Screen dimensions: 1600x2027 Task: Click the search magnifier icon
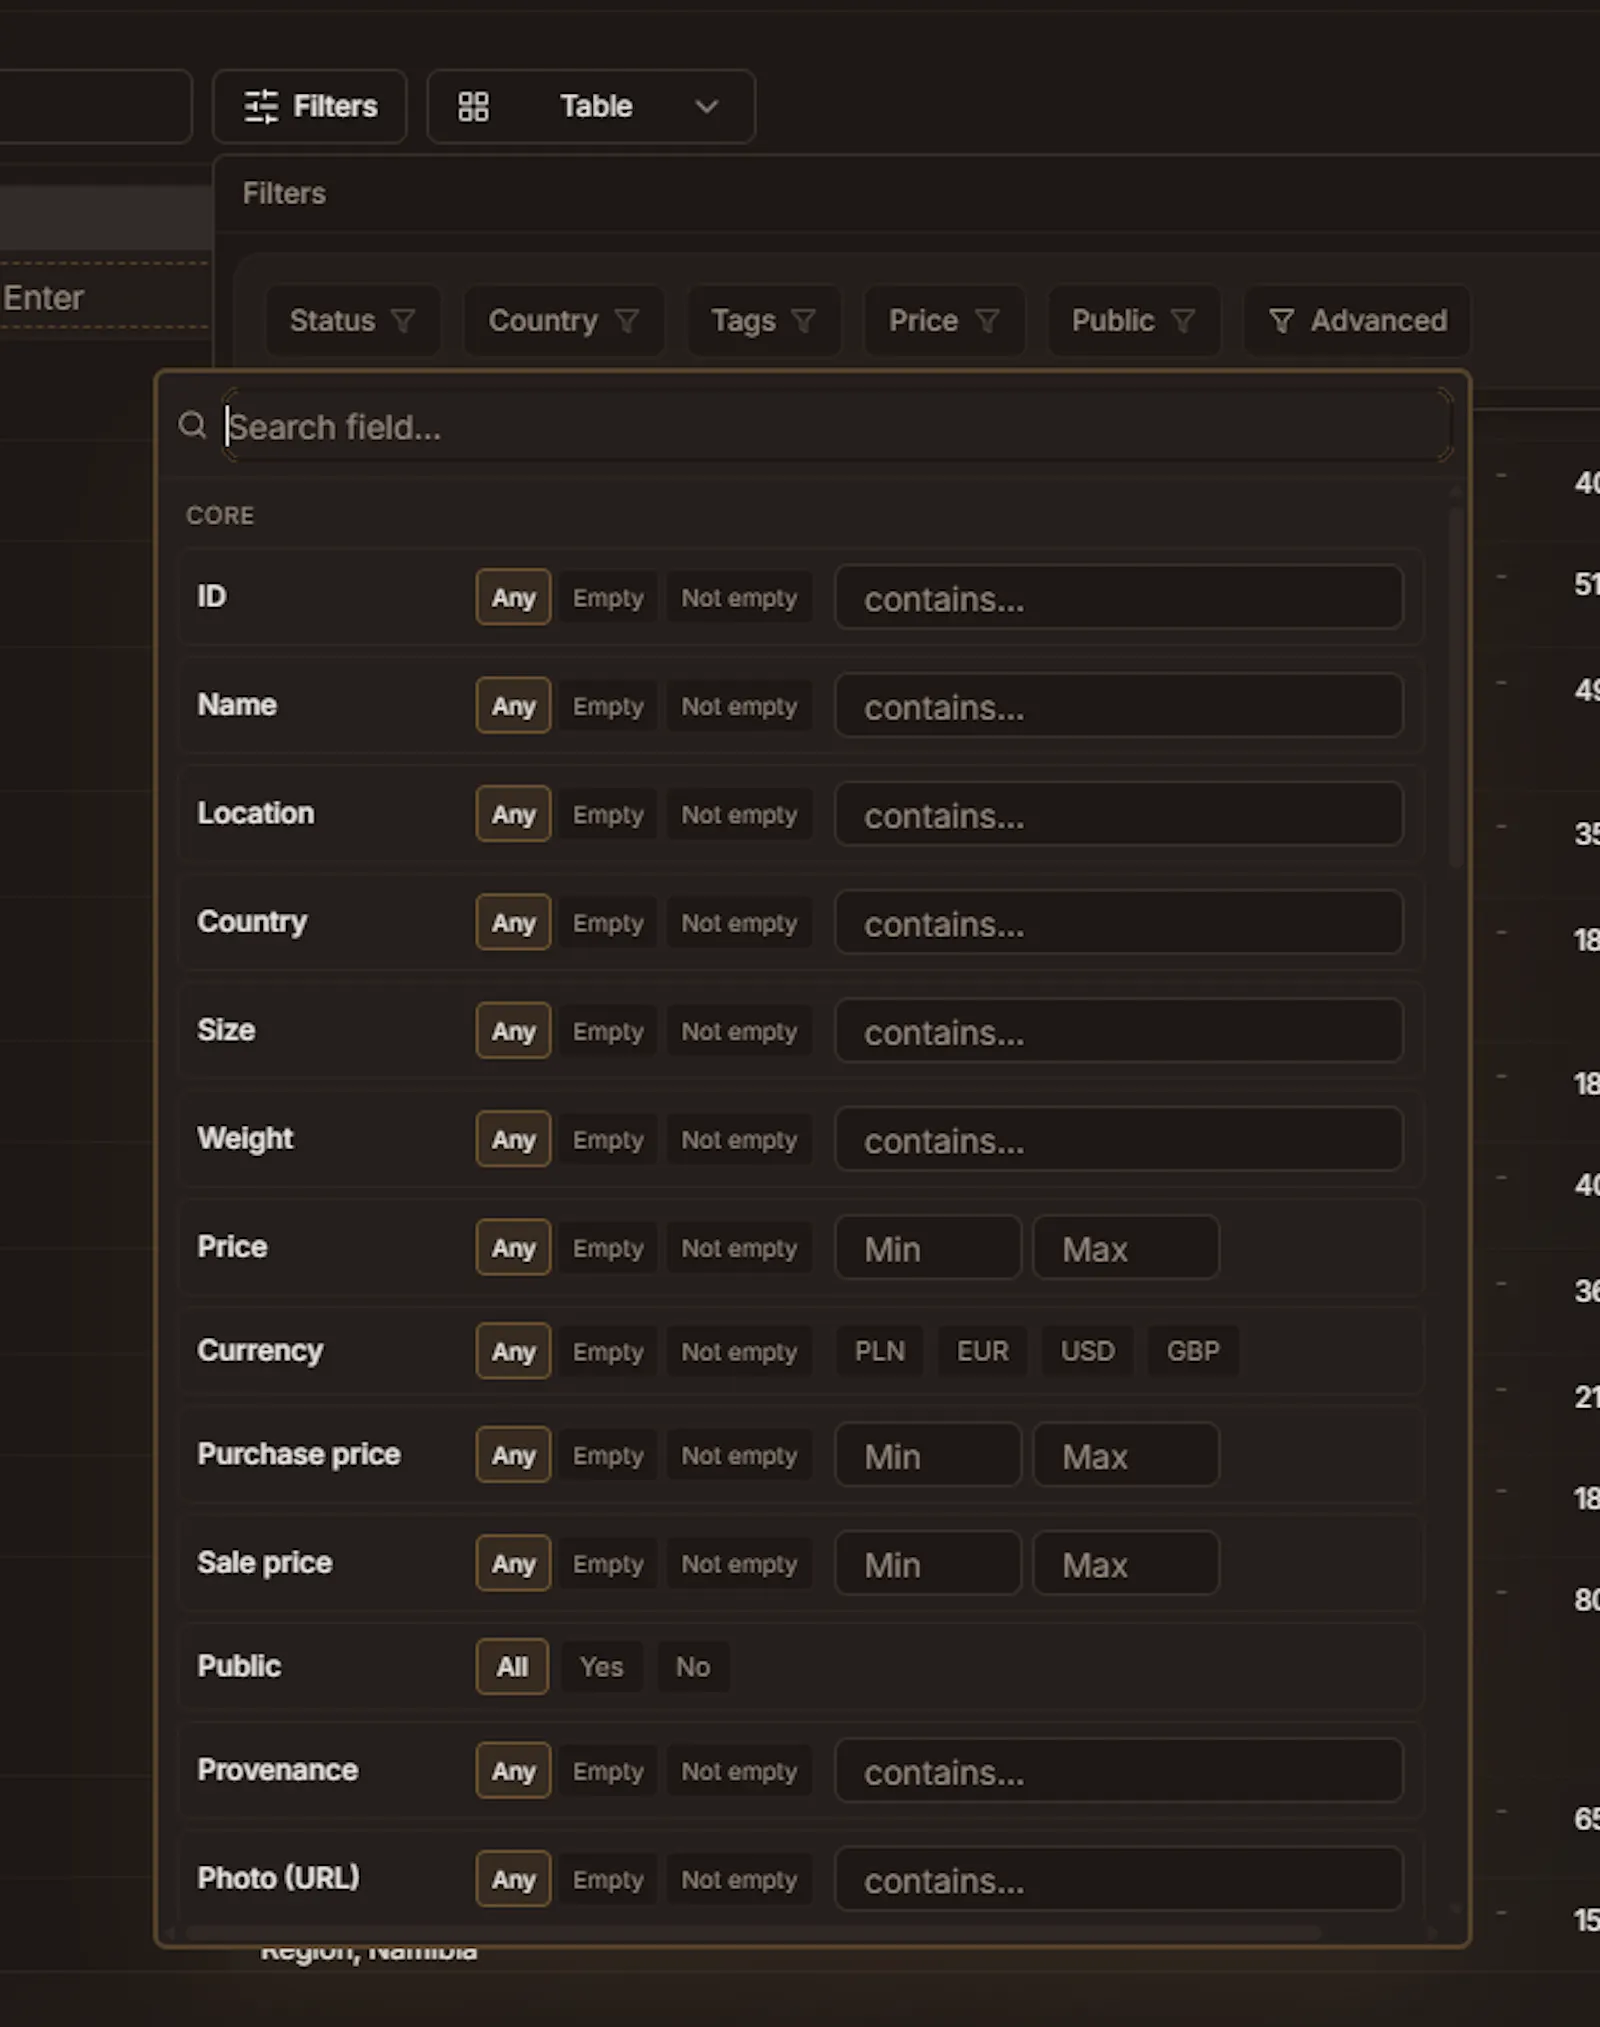192,425
